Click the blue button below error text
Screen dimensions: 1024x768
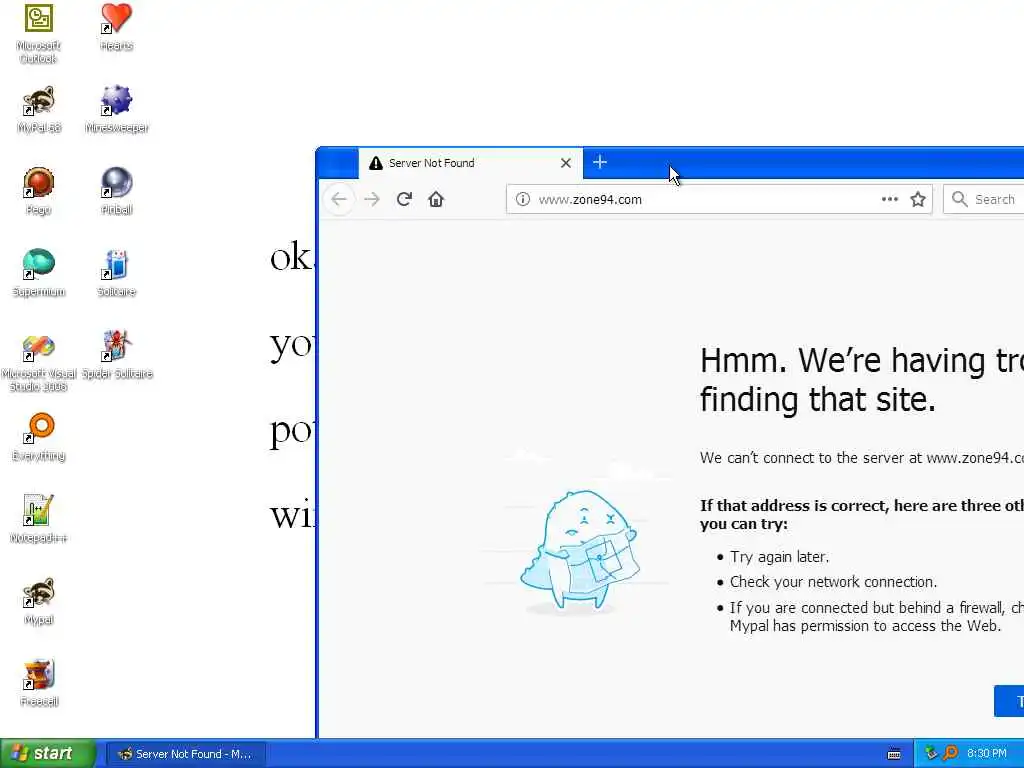[x=1009, y=701]
